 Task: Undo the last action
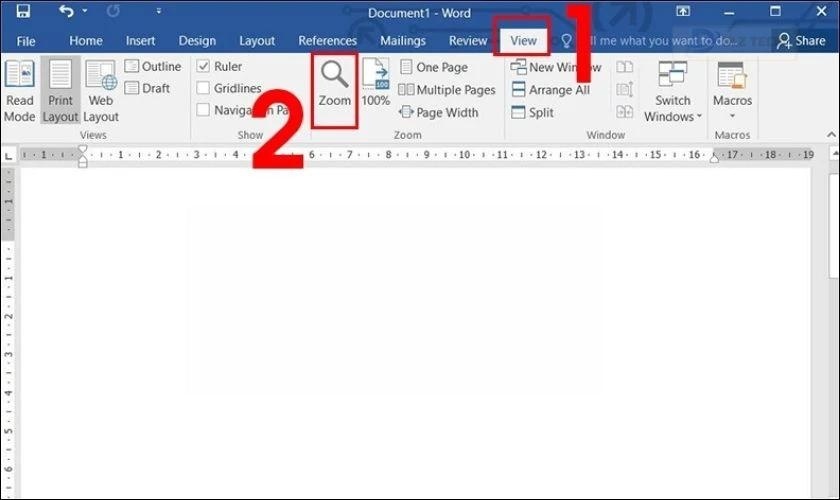pos(66,11)
